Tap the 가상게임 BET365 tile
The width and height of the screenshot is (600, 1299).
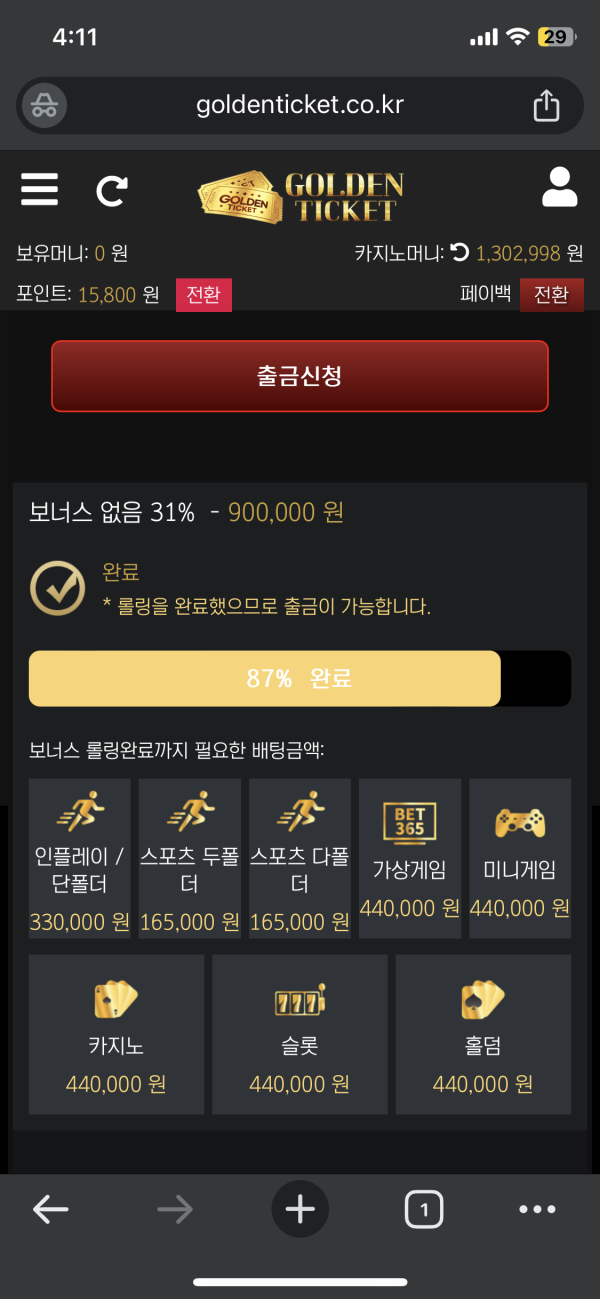pyautogui.click(x=410, y=858)
